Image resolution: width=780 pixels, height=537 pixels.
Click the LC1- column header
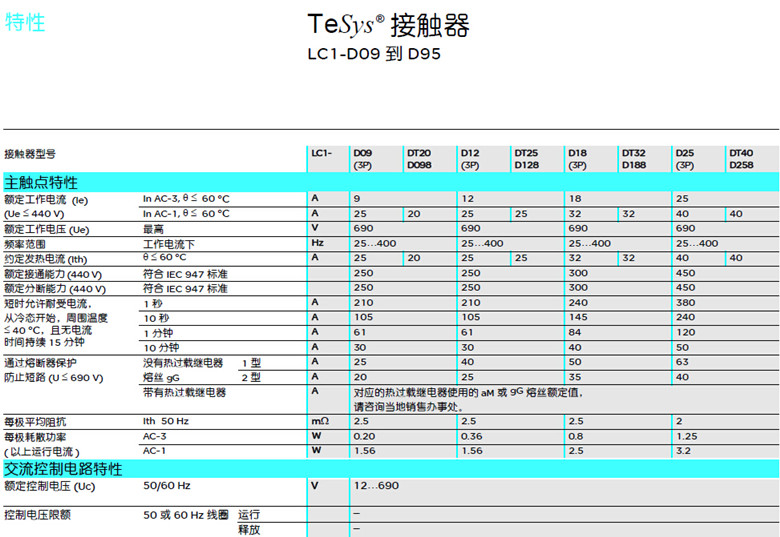(x=321, y=153)
